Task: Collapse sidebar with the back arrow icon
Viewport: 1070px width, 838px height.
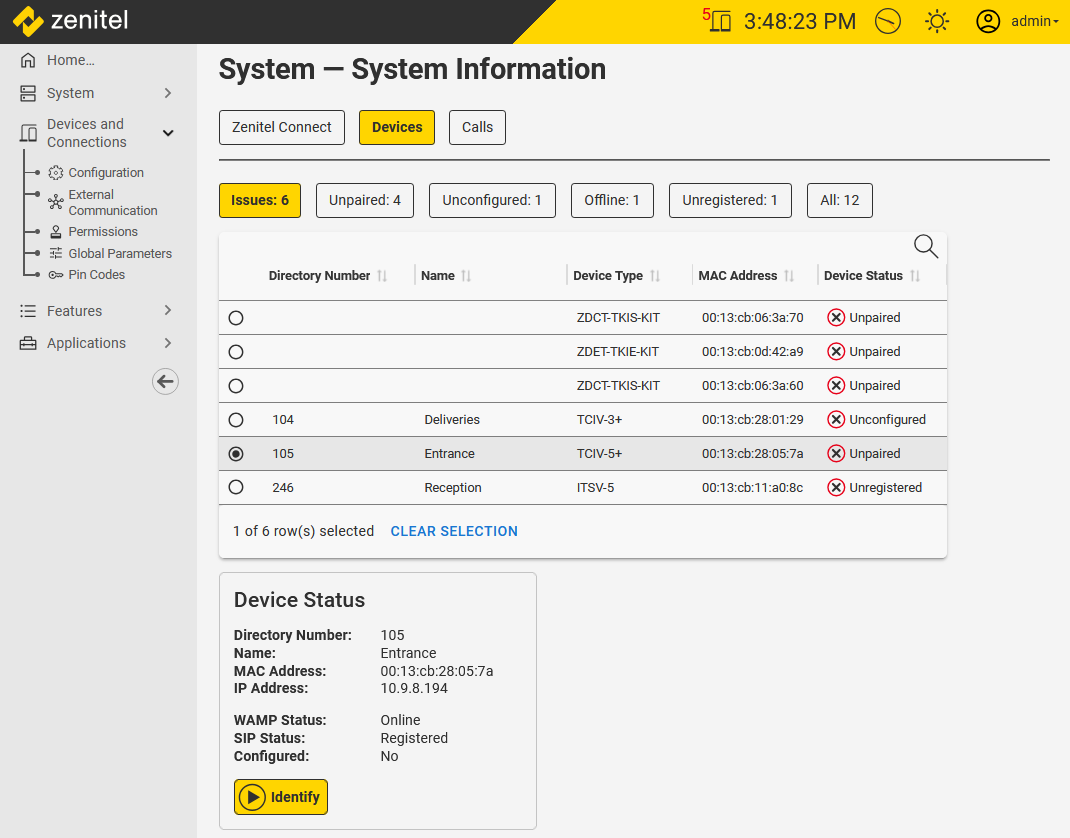Action: (165, 381)
